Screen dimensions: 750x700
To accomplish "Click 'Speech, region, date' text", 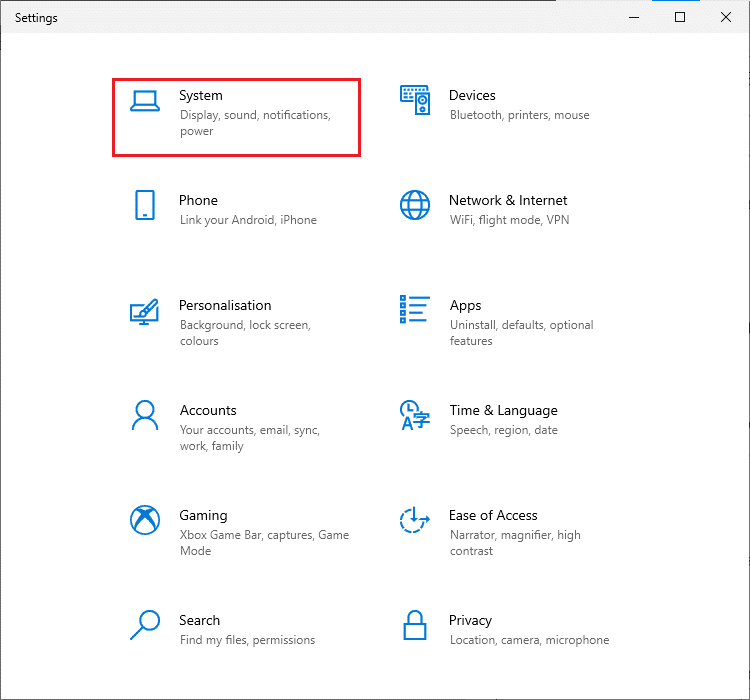I will (504, 430).
